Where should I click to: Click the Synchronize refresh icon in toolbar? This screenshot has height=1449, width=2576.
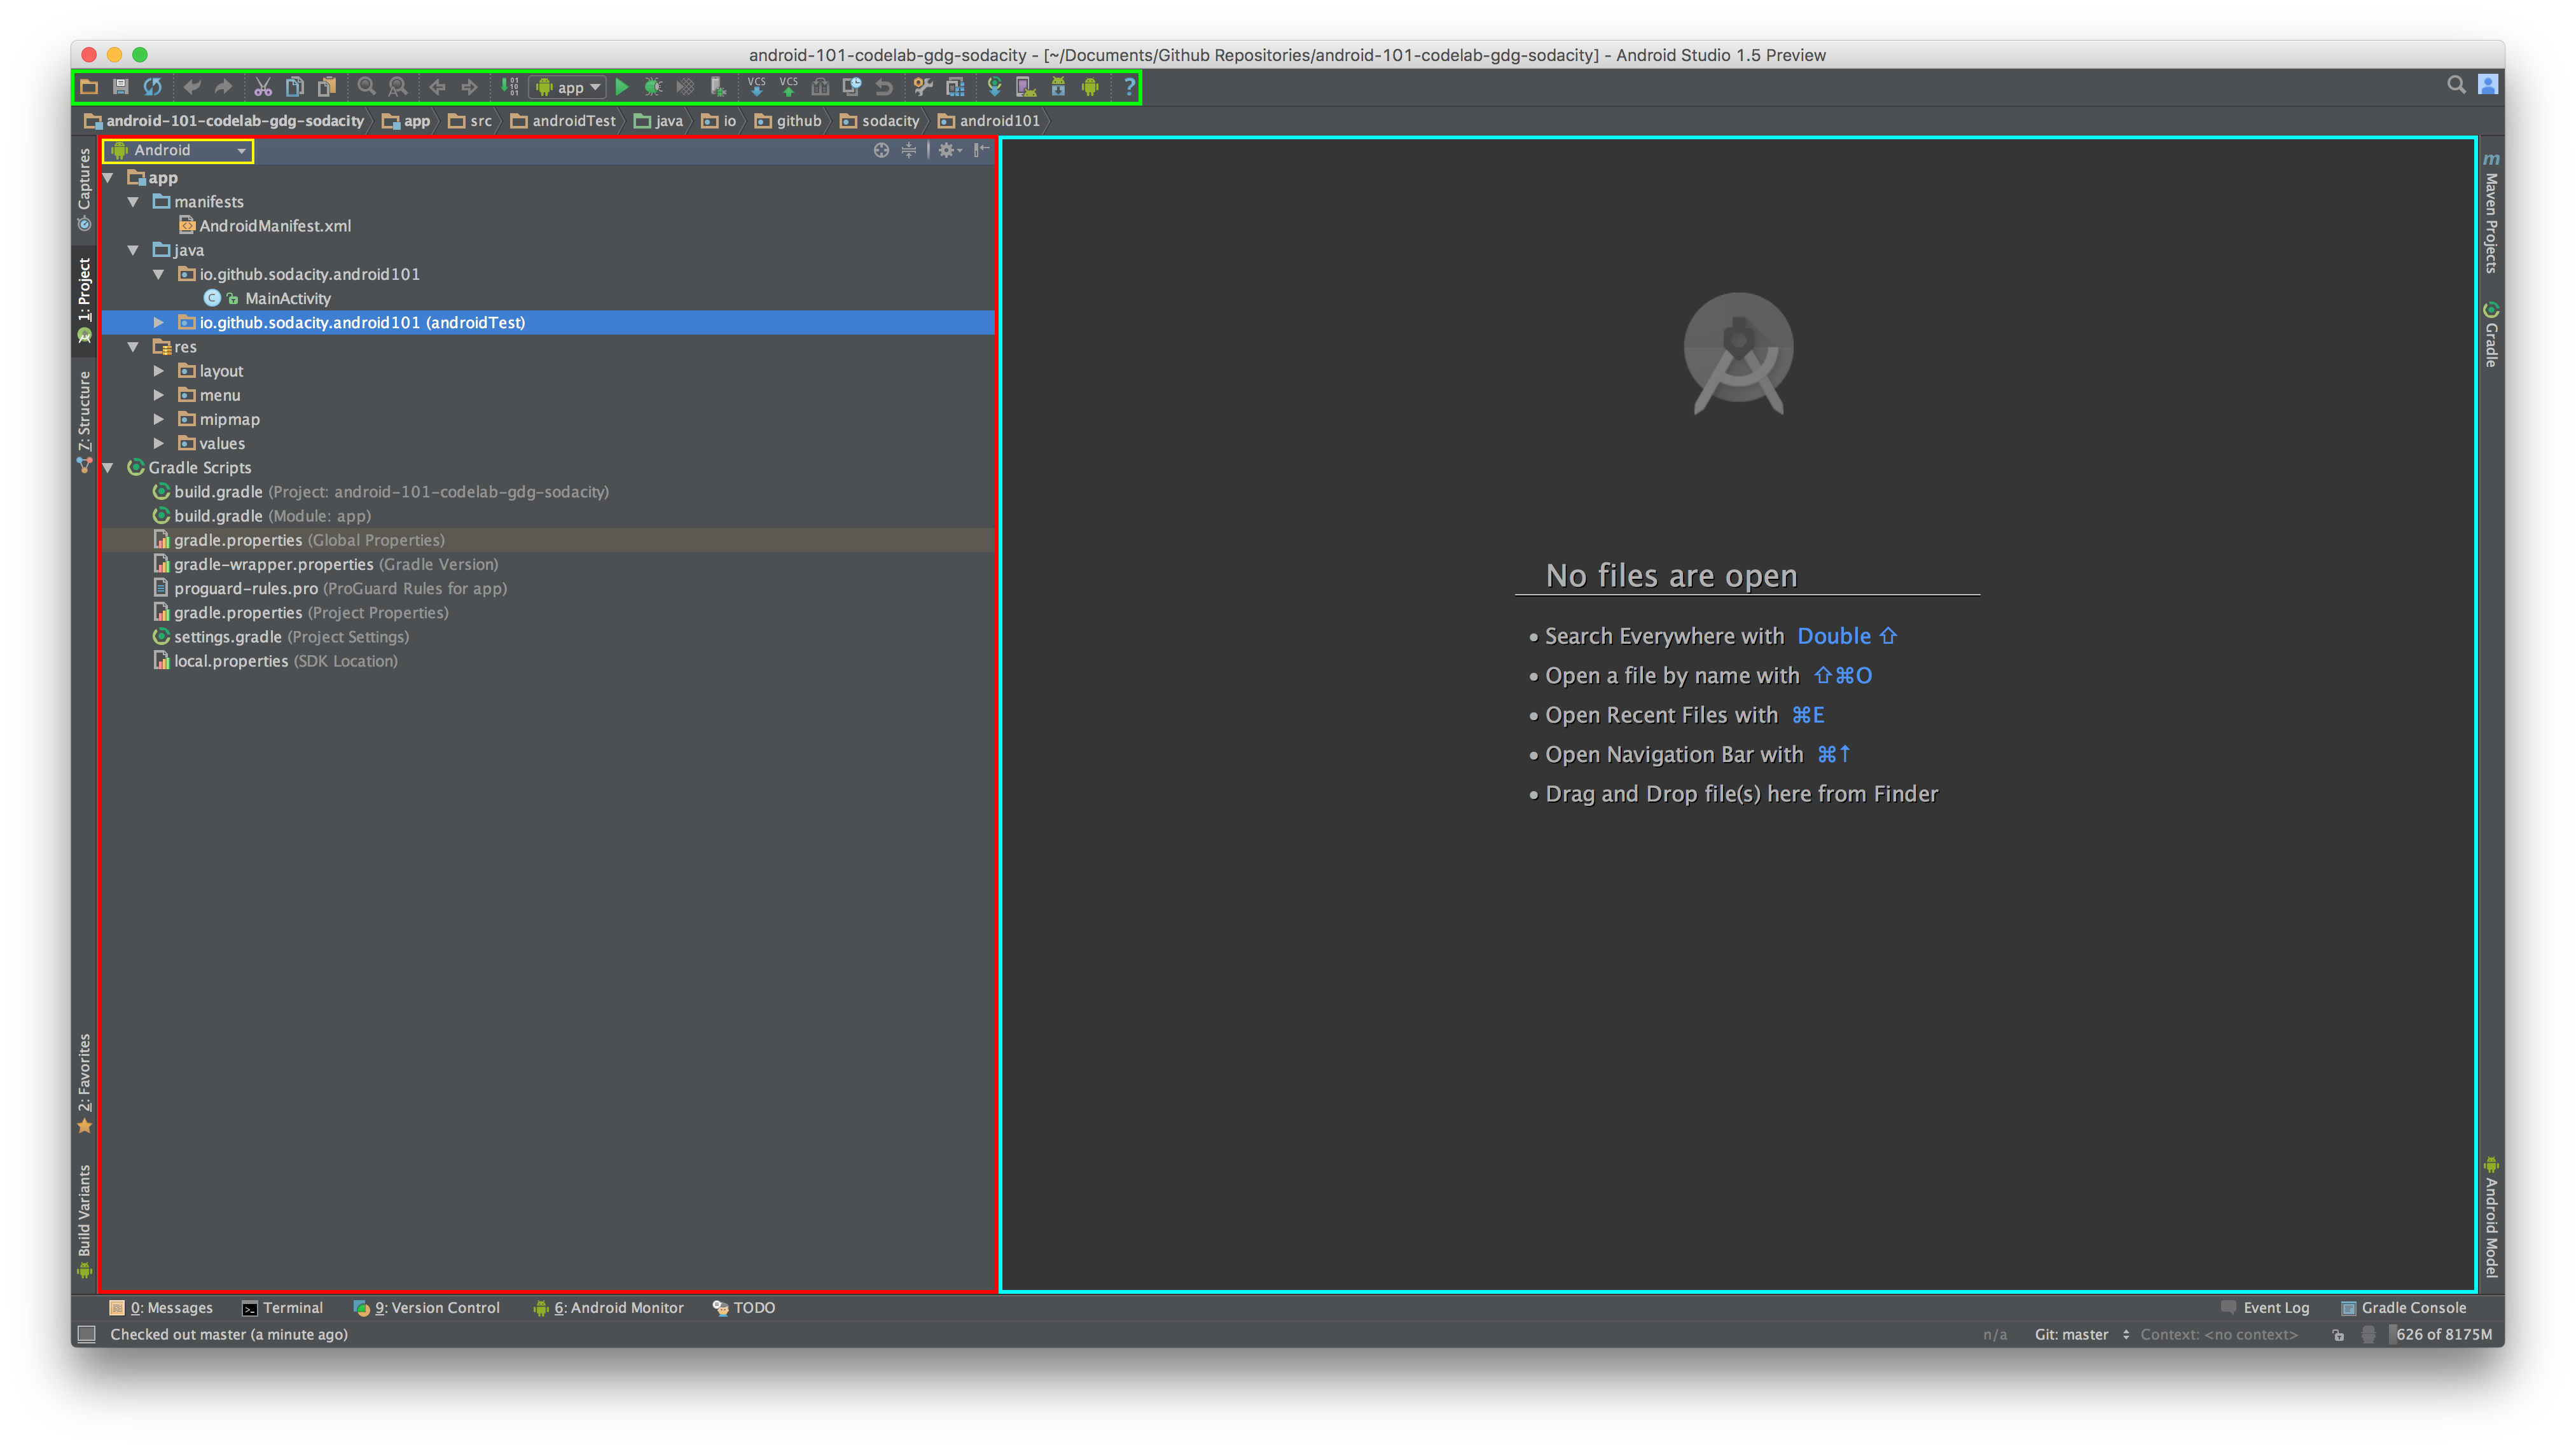pyautogui.click(x=152, y=87)
